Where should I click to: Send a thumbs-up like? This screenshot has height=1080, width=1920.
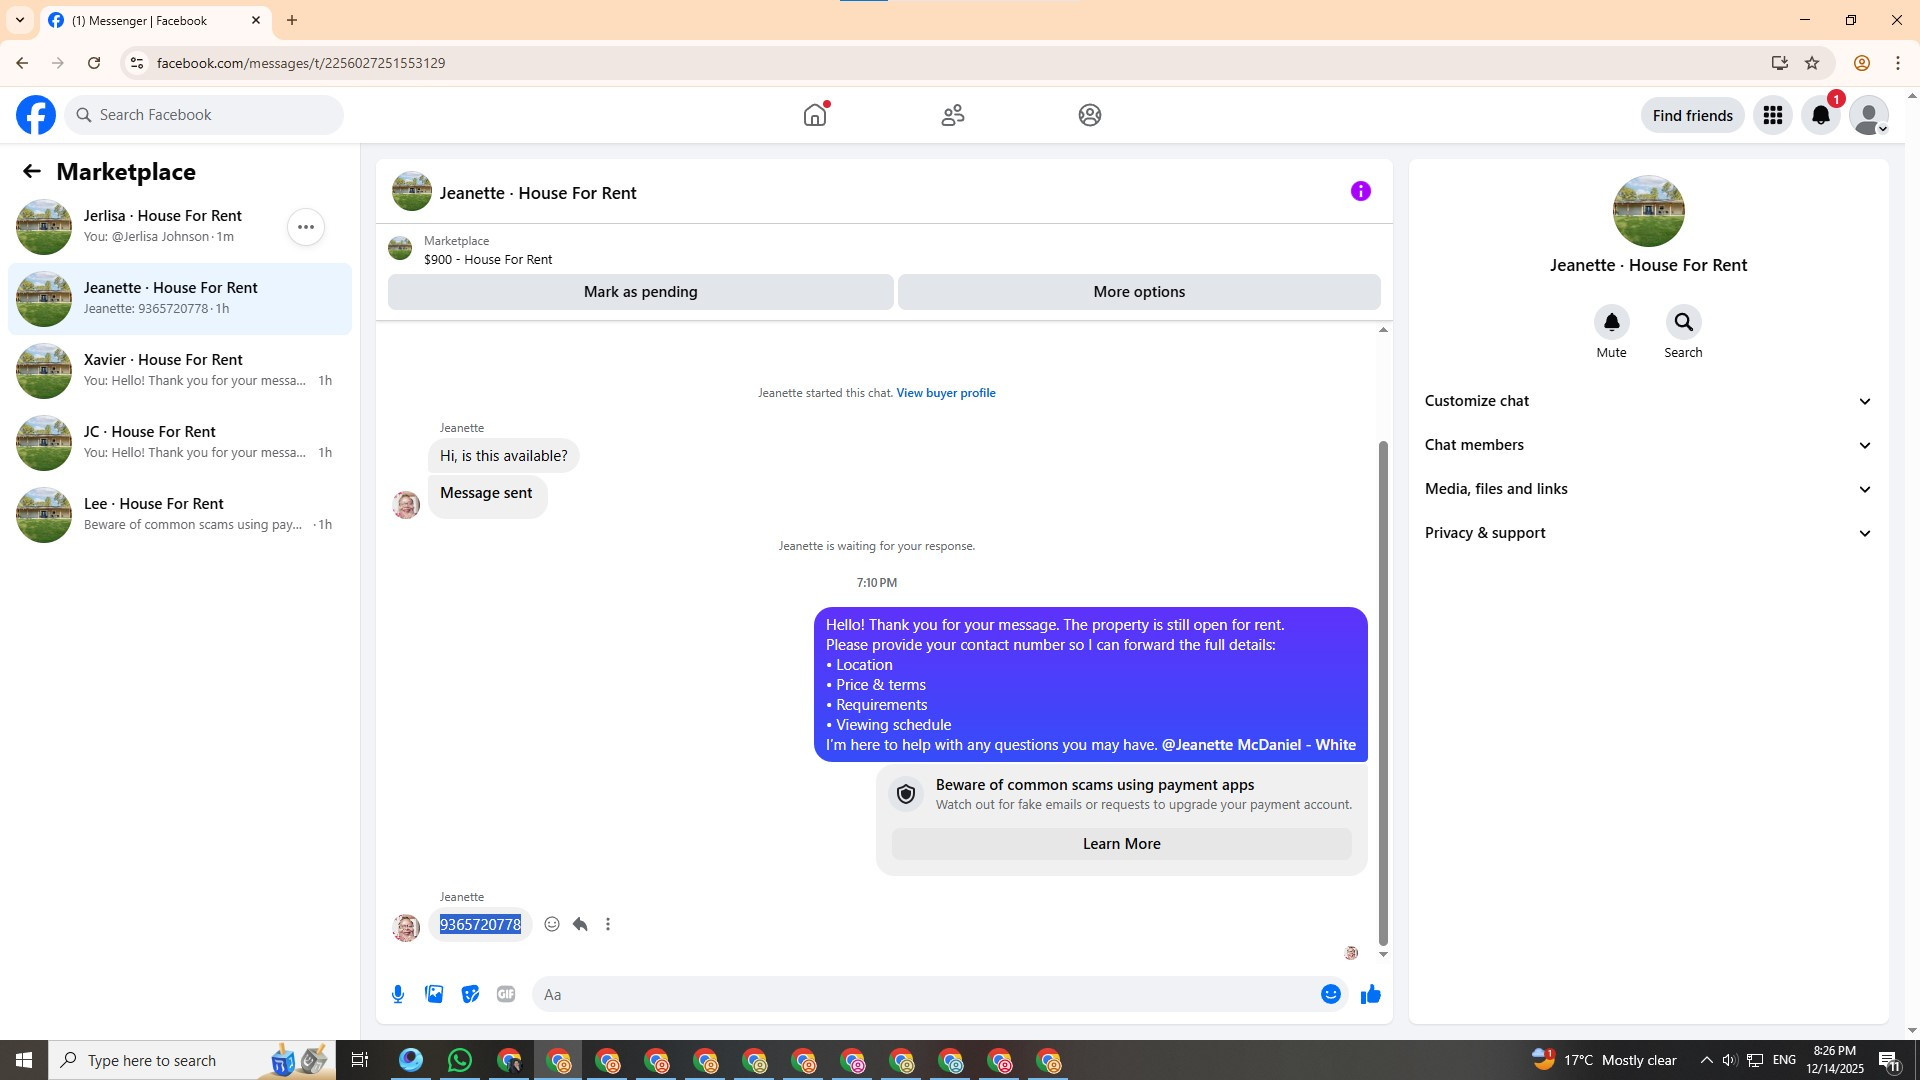pos(1370,994)
